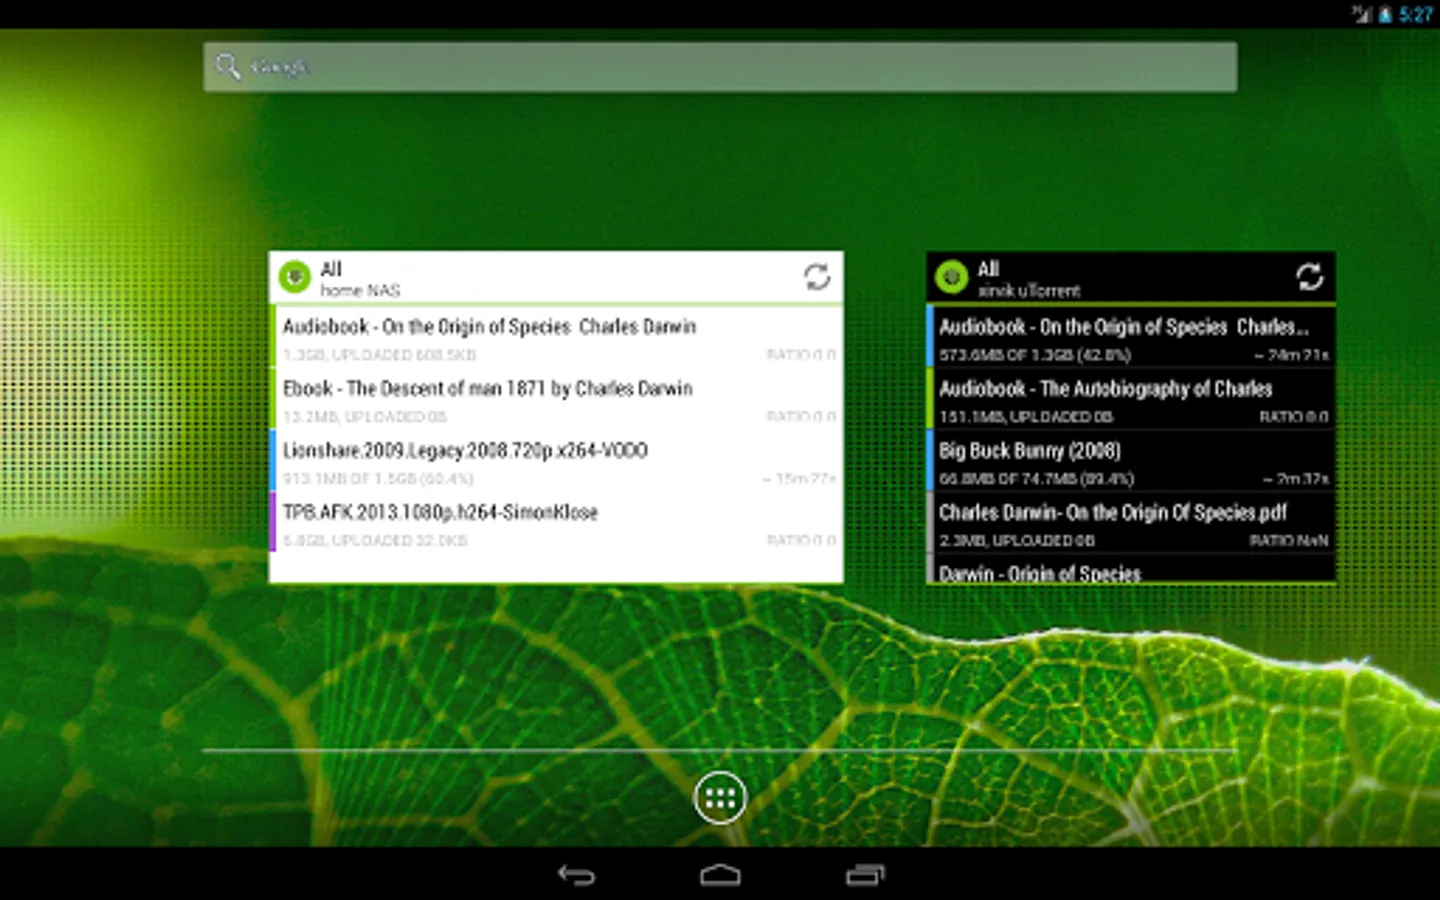Open Lionshare.2009.Legacy torrent in white widget
The width and height of the screenshot is (1440, 900).
coord(556,462)
